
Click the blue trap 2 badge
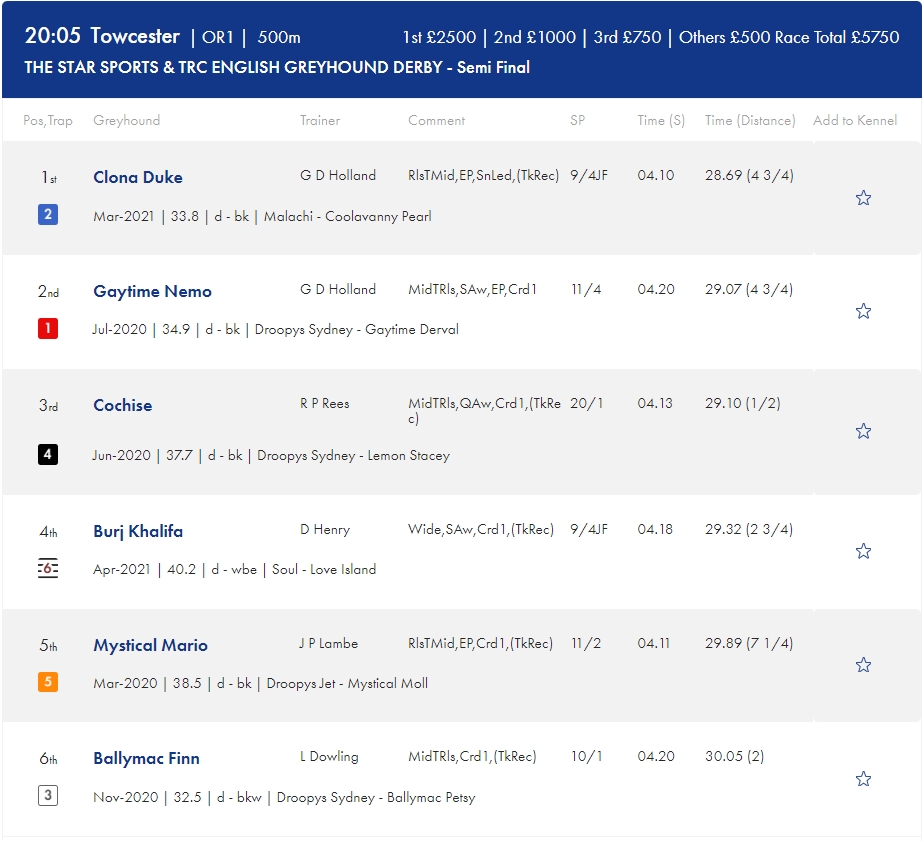click(x=48, y=215)
